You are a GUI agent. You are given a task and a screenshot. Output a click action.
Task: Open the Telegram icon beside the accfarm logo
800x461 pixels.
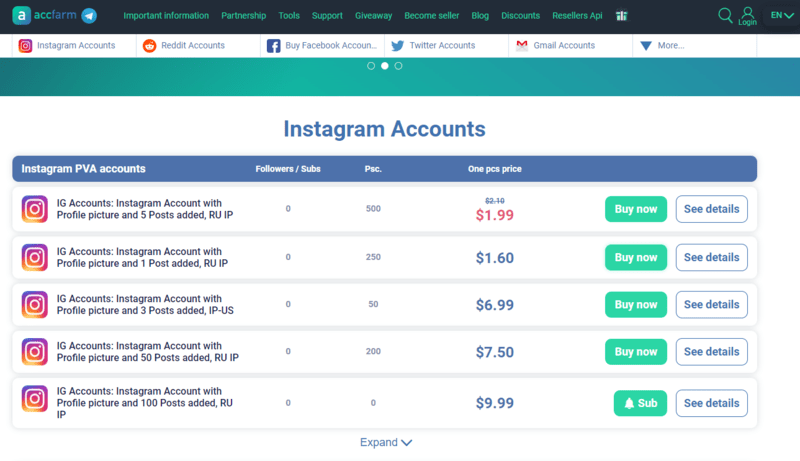(89, 16)
